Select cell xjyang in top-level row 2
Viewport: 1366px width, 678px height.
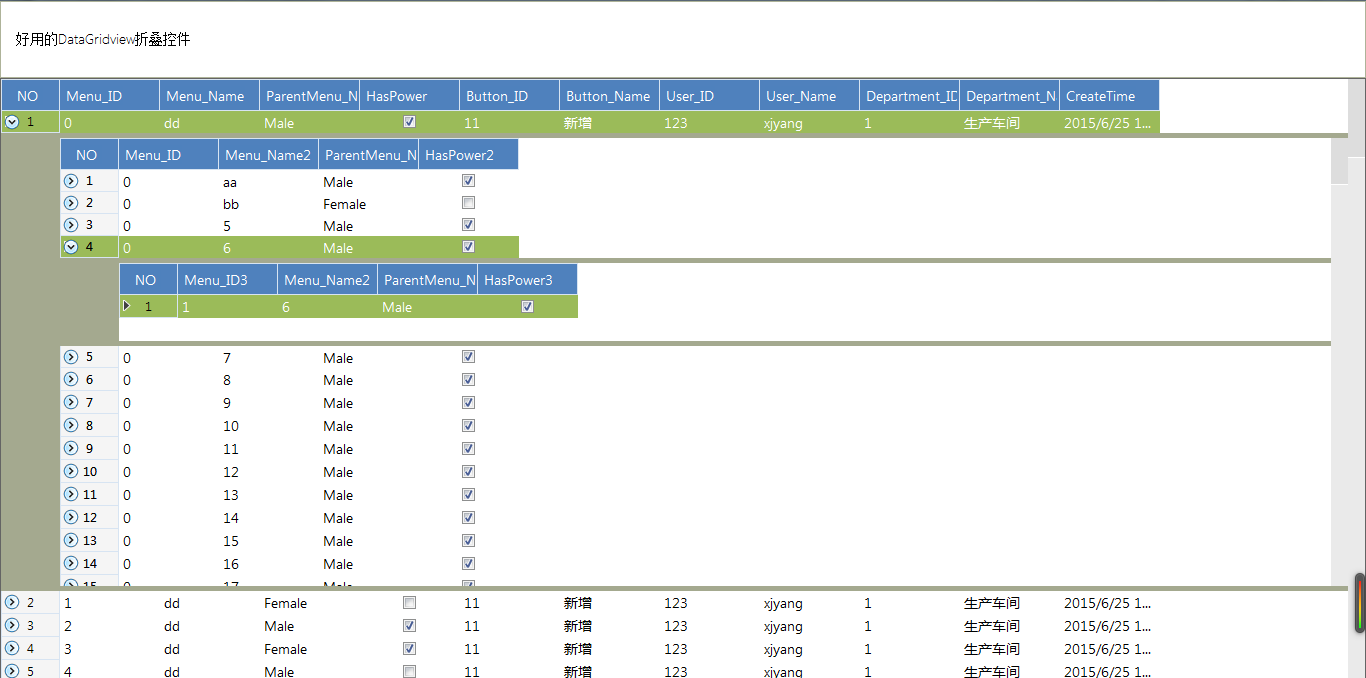point(810,603)
